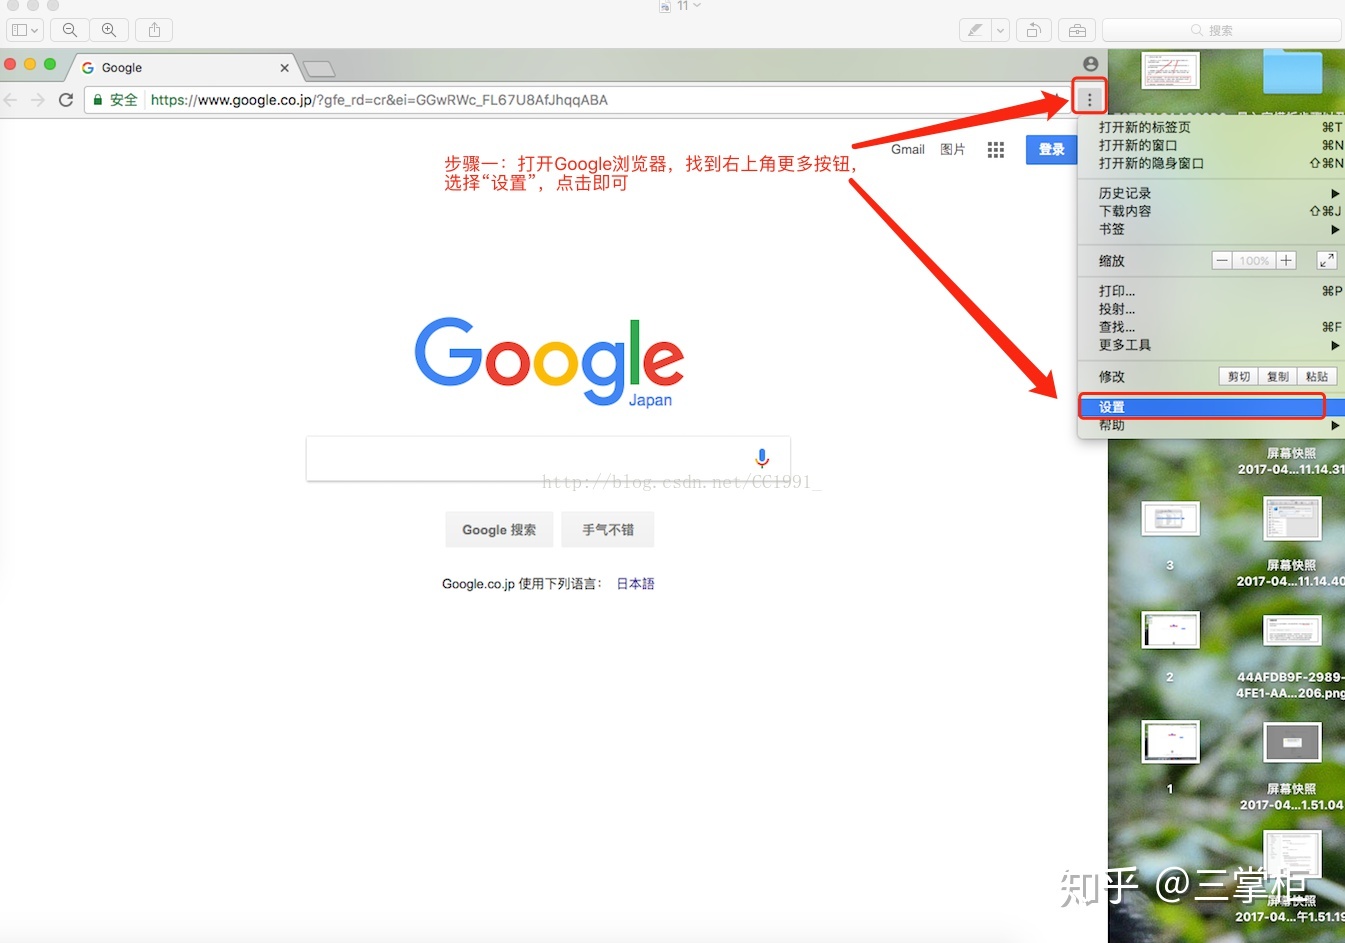The width and height of the screenshot is (1345, 943).
Task: Click the blue 登录 sign-in button
Action: [x=1051, y=150]
